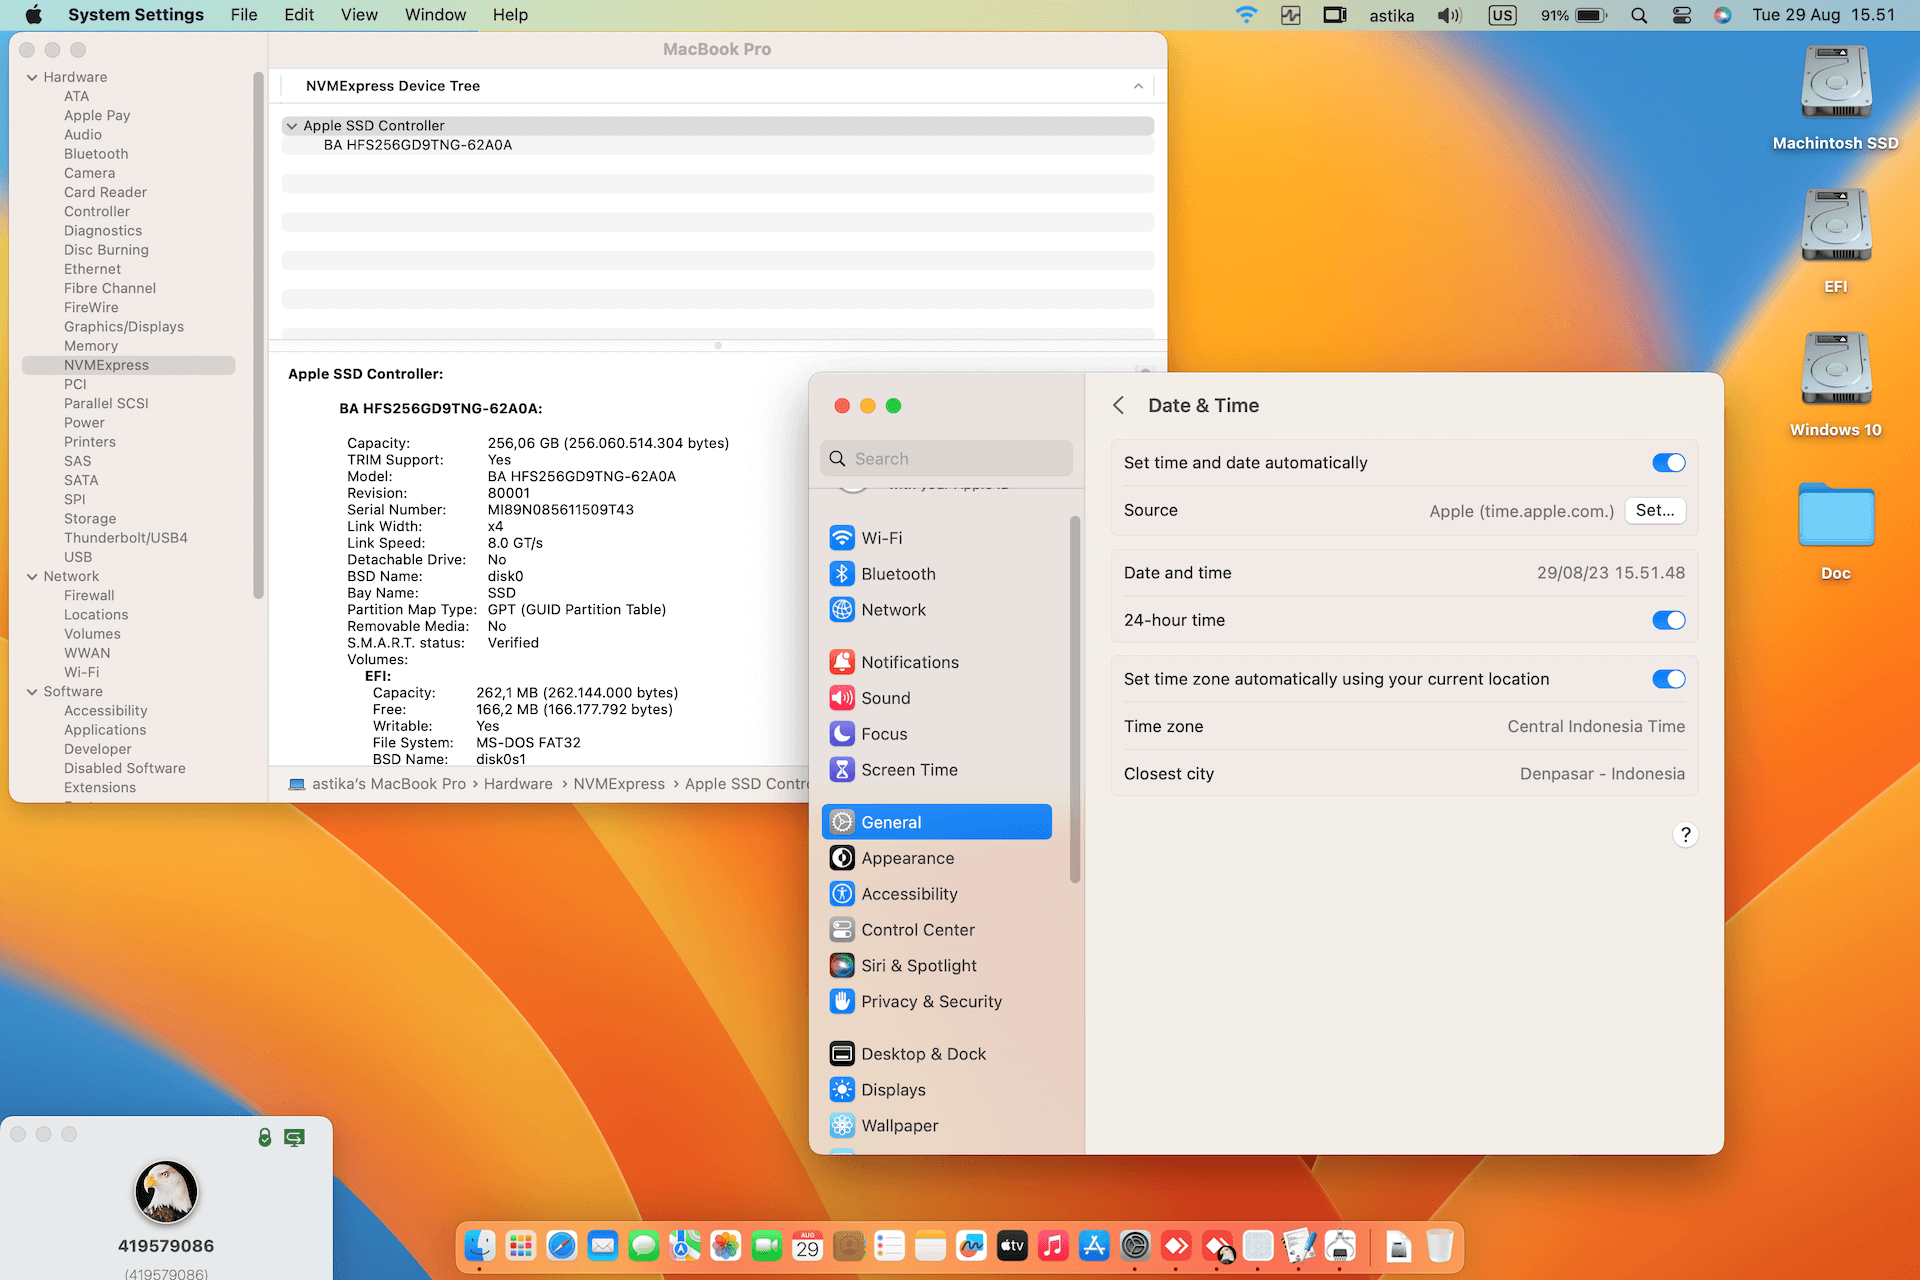Collapse the Software tree section
The height and width of the screenshot is (1280, 1920).
[x=32, y=692]
